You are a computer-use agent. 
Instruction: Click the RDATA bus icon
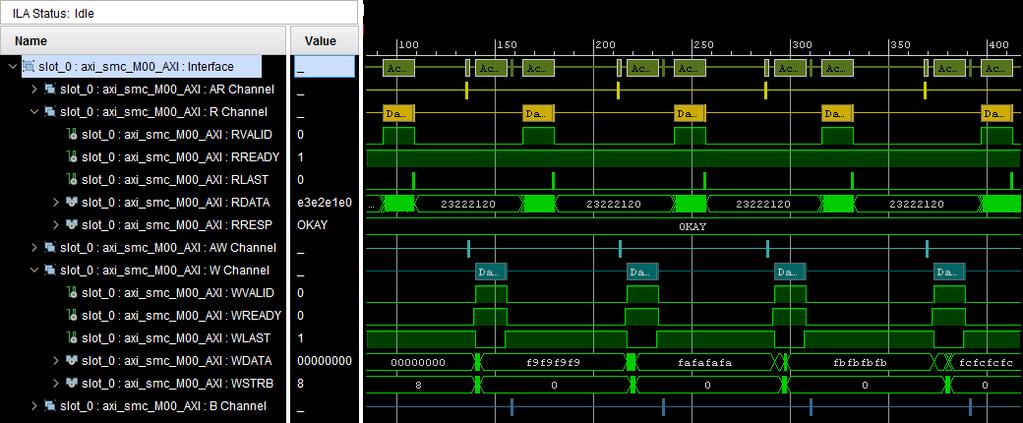(72, 202)
